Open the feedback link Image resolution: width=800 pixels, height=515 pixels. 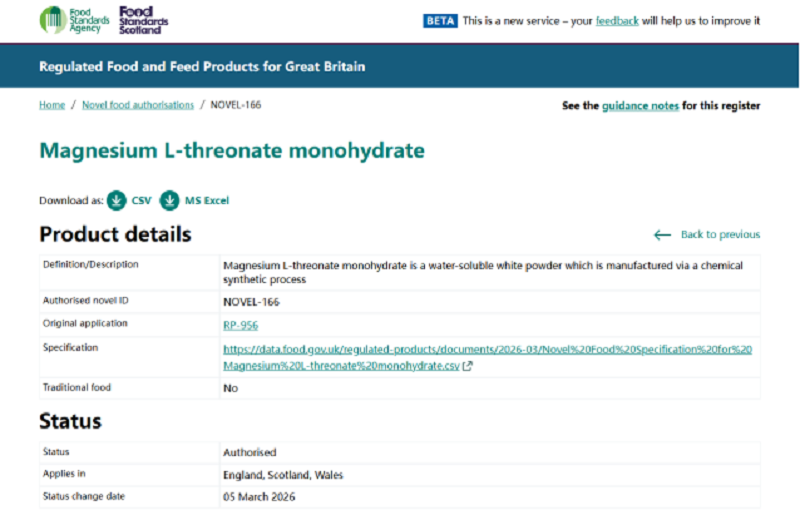coord(617,20)
